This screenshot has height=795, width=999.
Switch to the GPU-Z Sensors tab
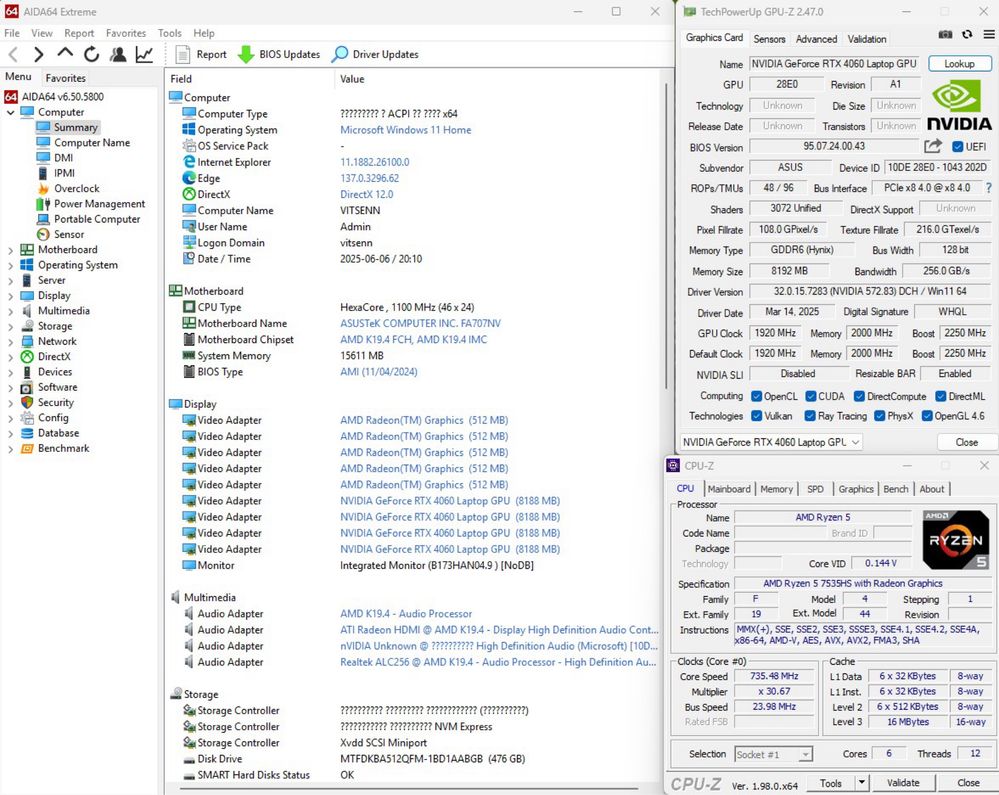tap(769, 39)
